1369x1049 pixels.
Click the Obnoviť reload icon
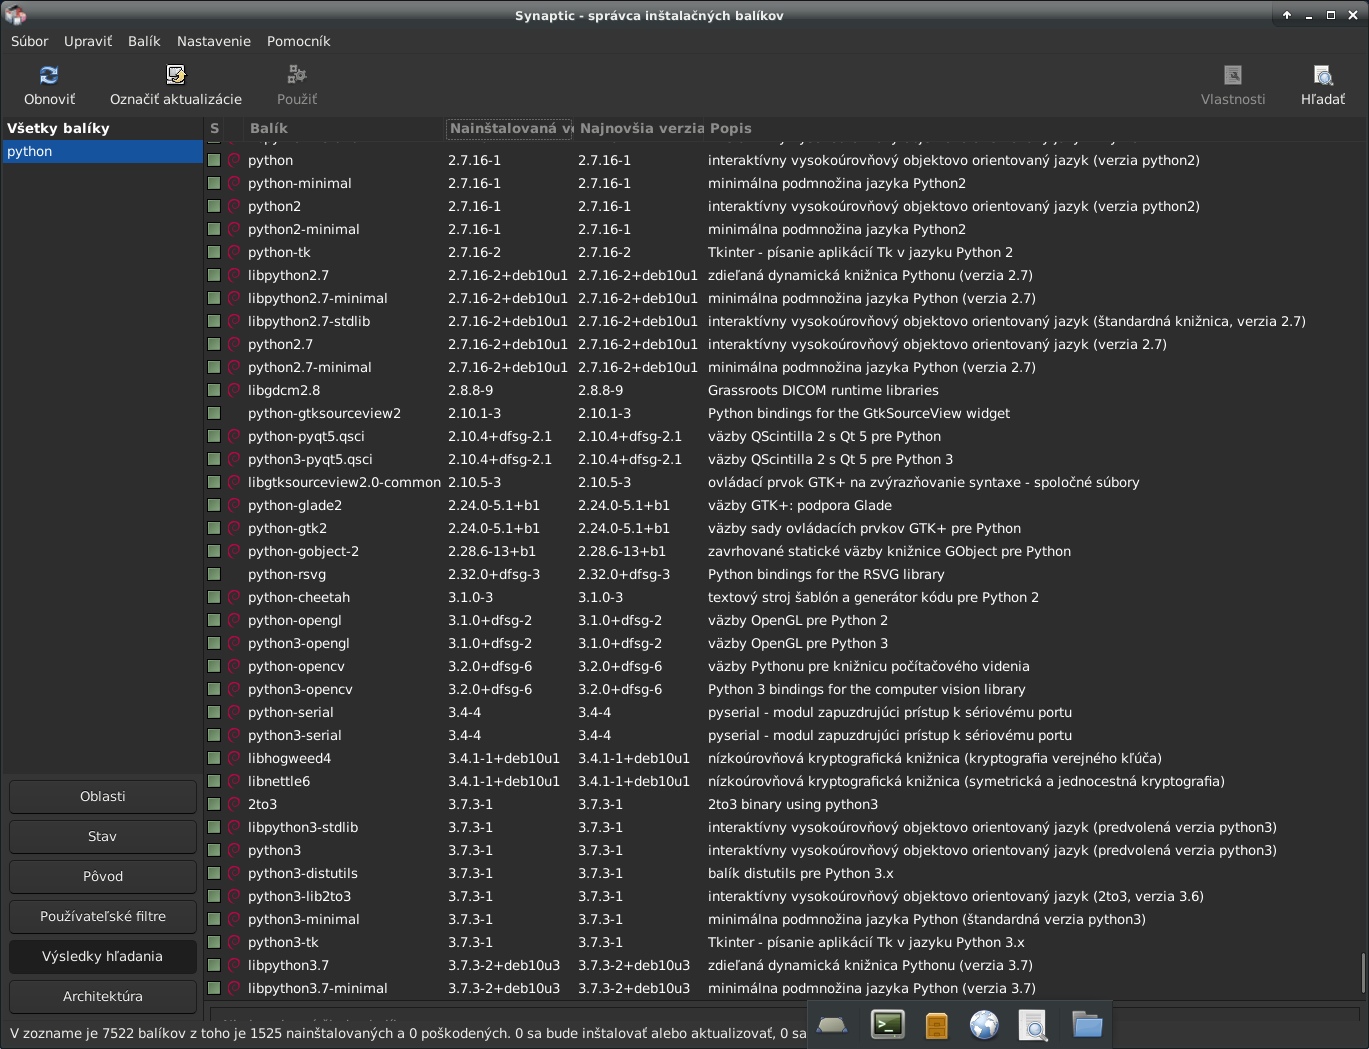(49, 75)
